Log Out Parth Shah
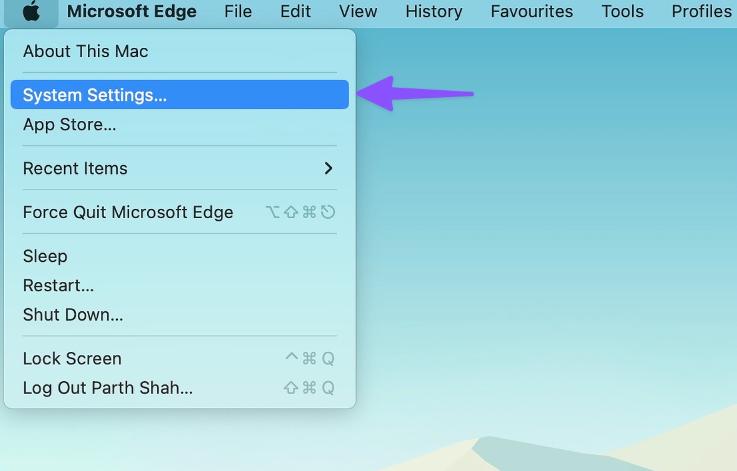Image resolution: width=737 pixels, height=471 pixels. point(180,388)
